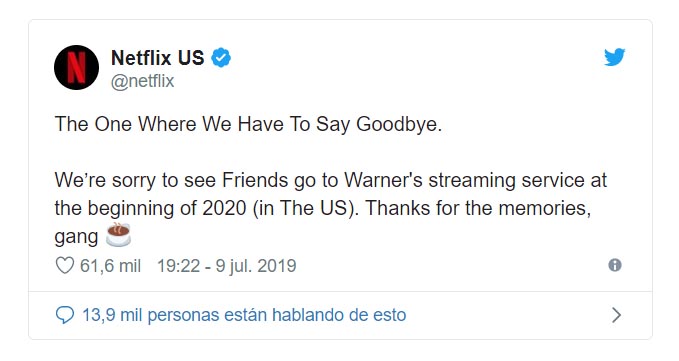Open the @netflix handle link
The height and width of the screenshot is (361, 679).
point(142,81)
